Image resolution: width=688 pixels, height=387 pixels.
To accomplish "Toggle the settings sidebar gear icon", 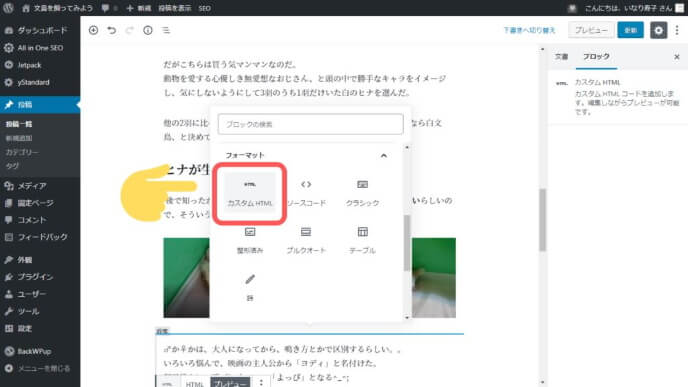I will [x=658, y=30].
